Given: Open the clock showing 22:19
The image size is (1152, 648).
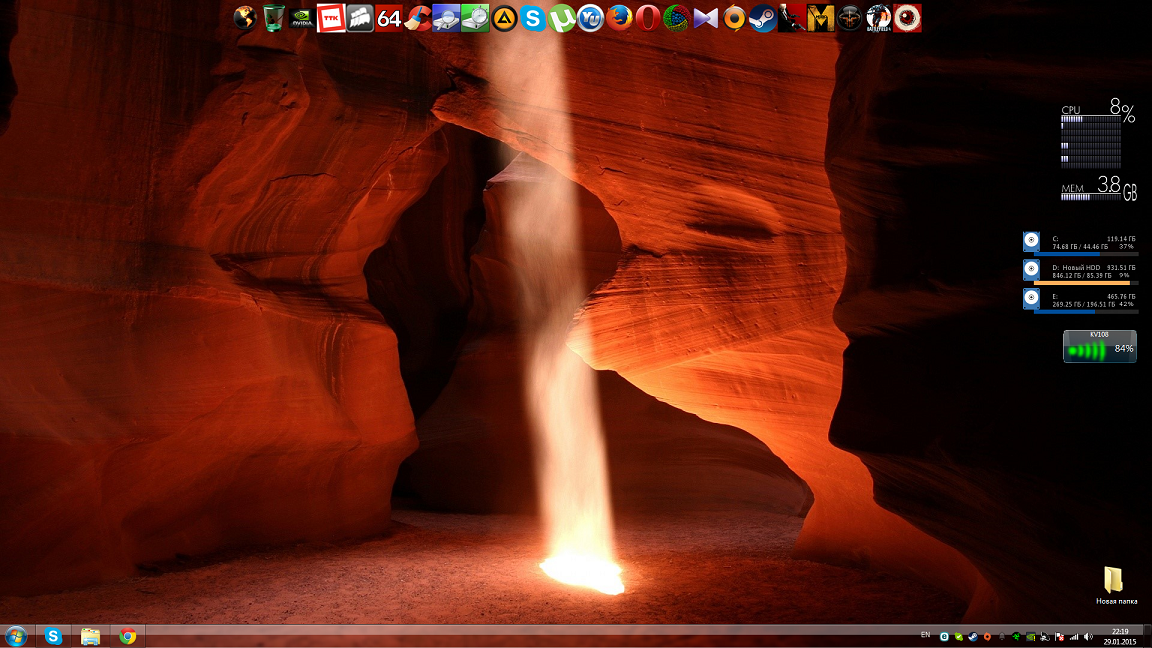Looking at the screenshot, I should pos(1120,636).
